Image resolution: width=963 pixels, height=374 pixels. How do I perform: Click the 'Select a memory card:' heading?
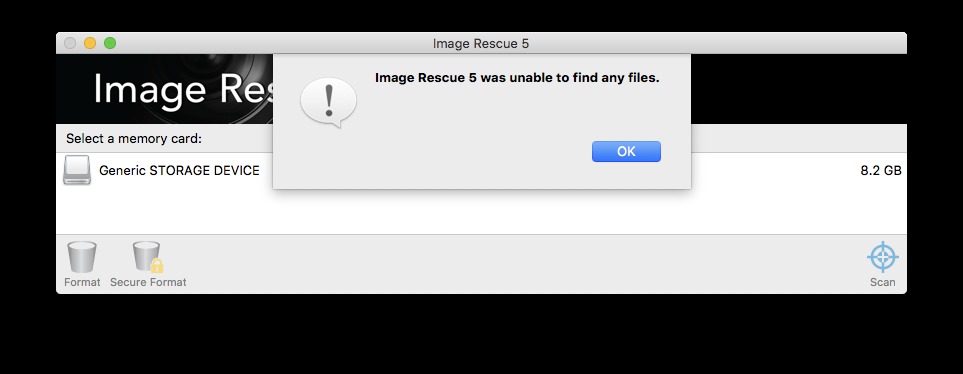[134, 139]
